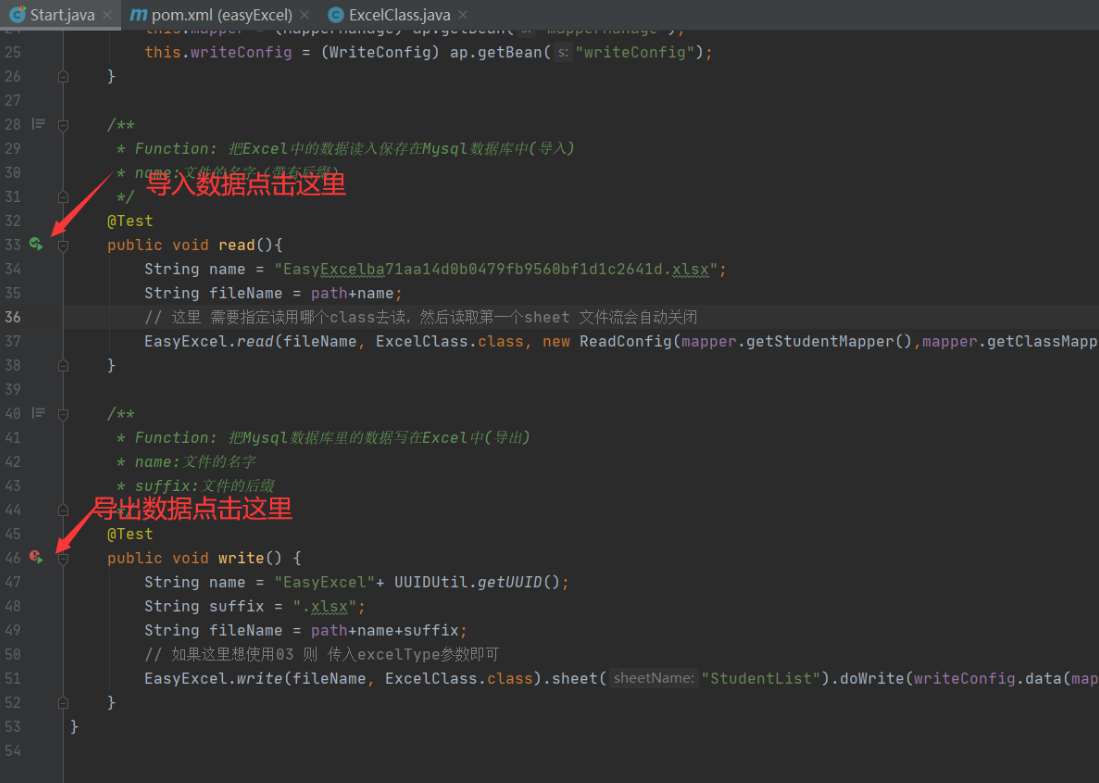Collapse the write() method at line 46
This screenshot has width=1099, height=783.
63,559
